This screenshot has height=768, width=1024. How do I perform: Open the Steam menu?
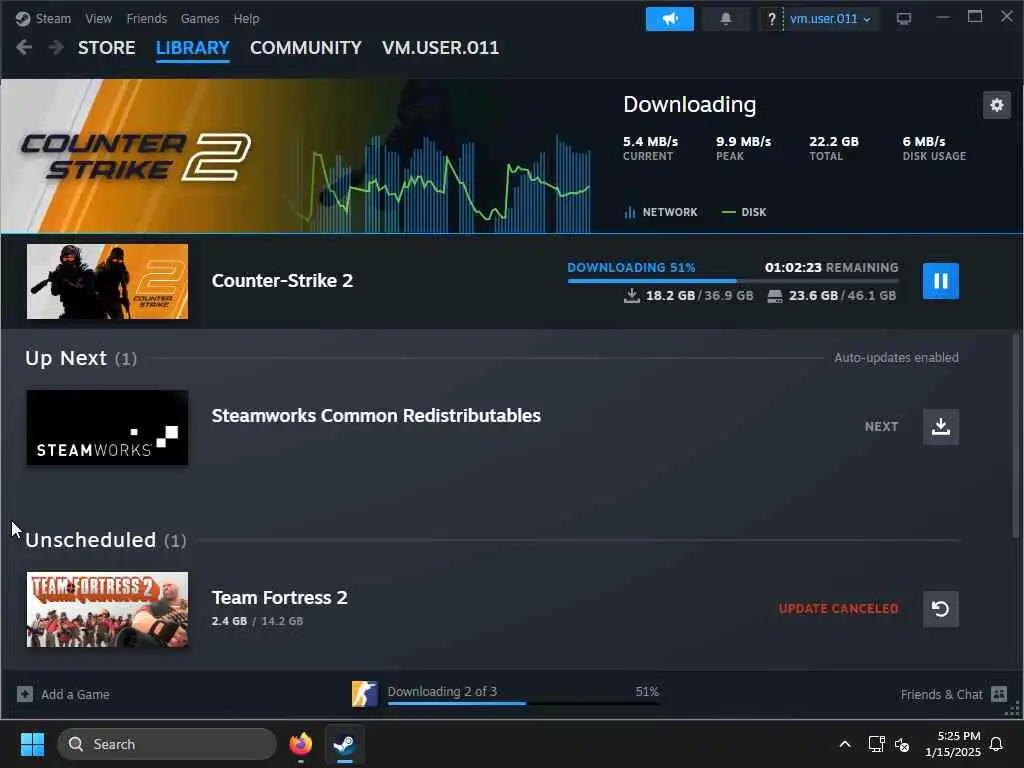(53, 18)
